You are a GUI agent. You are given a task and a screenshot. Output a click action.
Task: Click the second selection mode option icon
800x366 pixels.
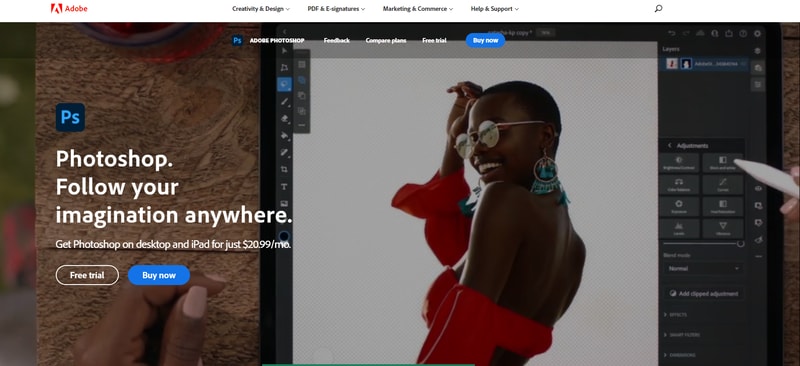302,80
